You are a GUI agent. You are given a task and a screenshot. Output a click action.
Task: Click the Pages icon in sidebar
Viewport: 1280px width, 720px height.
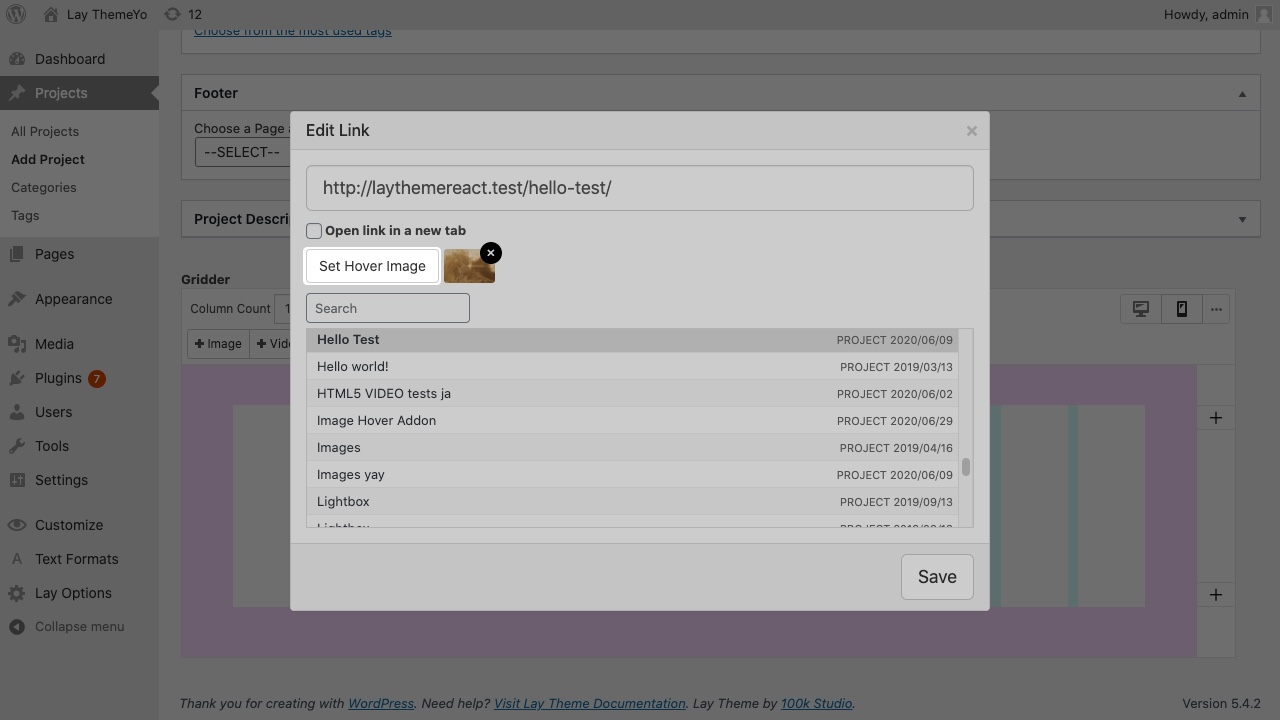click(17, 254)
